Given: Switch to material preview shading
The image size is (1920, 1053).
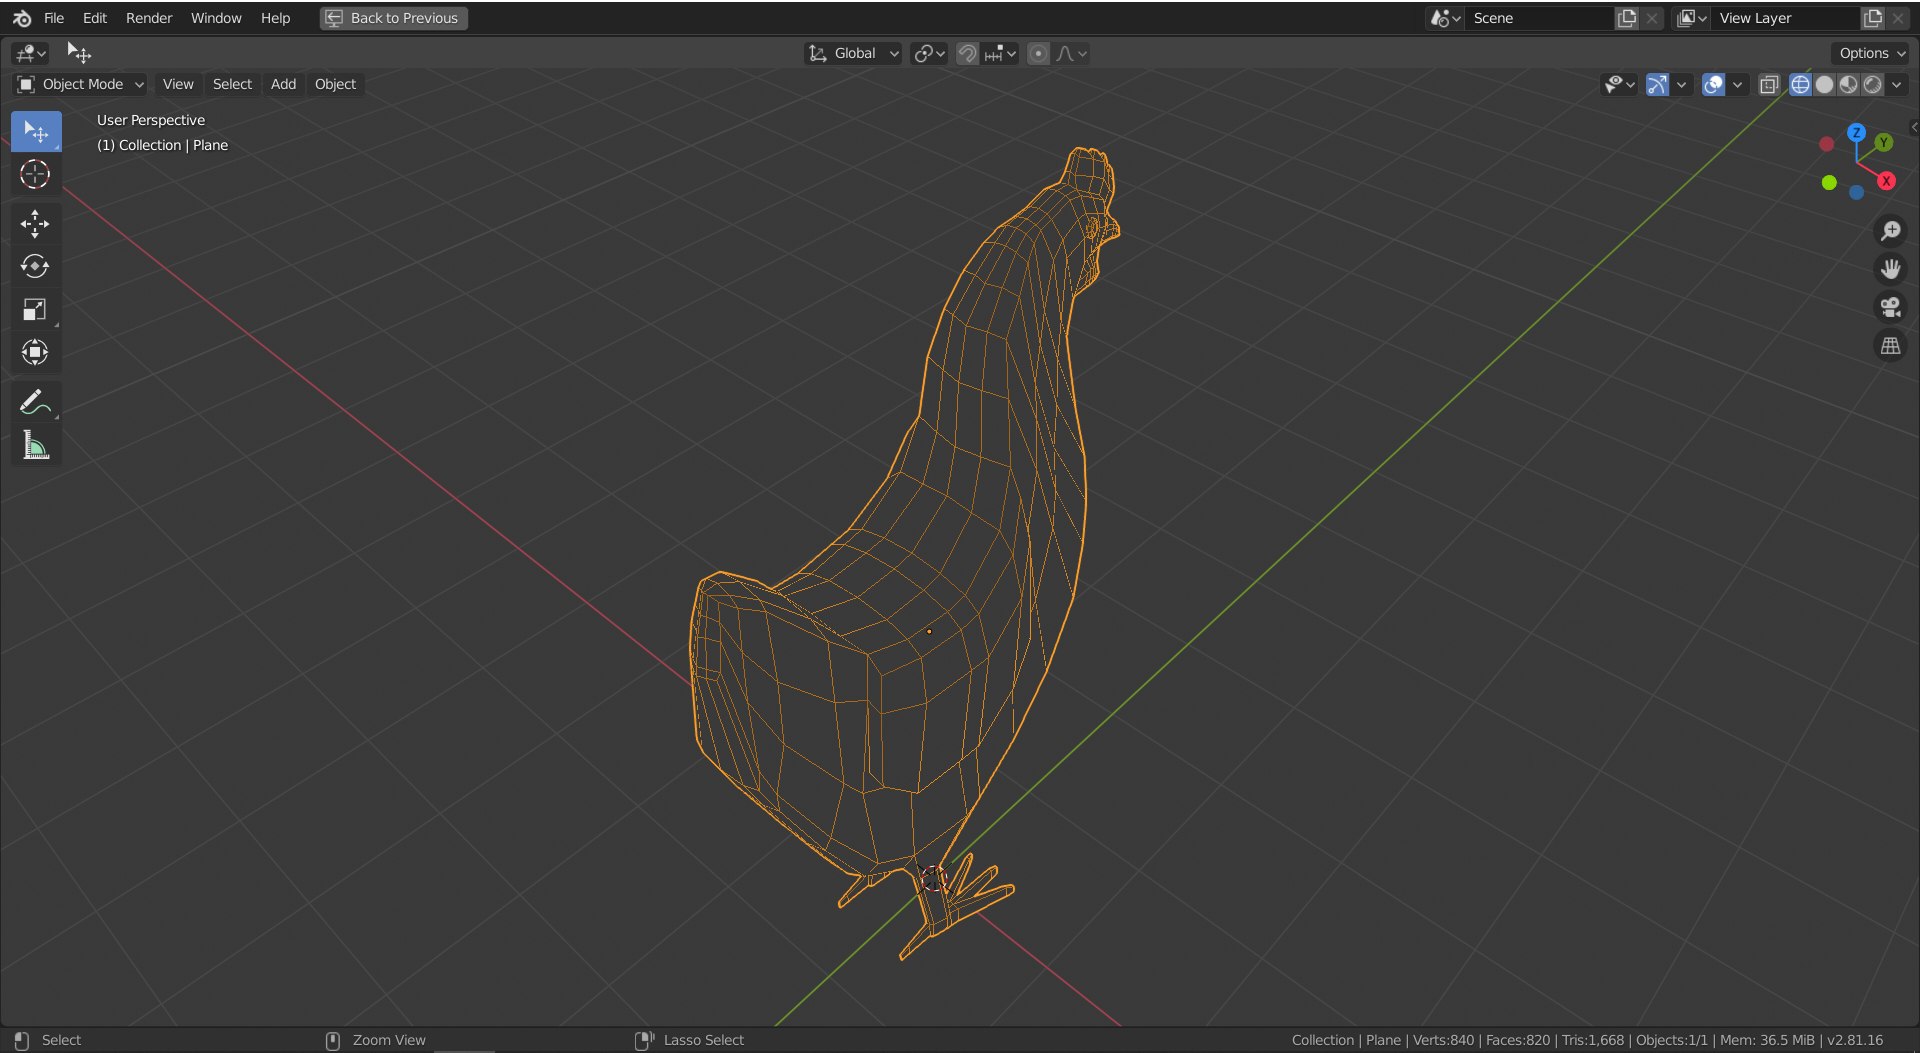Looking at the screenshot, I should (1848, 85).
